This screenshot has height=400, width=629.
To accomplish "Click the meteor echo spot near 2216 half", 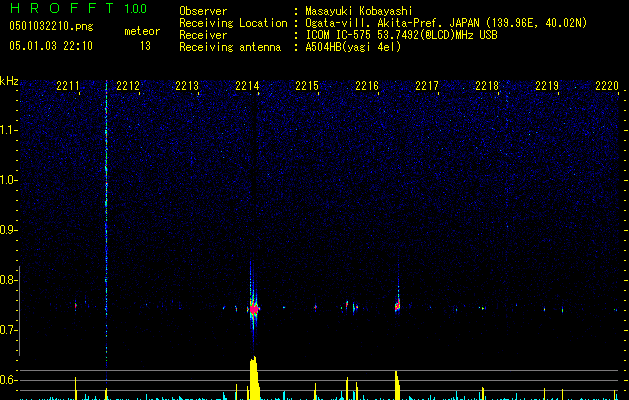I will pyautogui.click(x=398, y=305).
